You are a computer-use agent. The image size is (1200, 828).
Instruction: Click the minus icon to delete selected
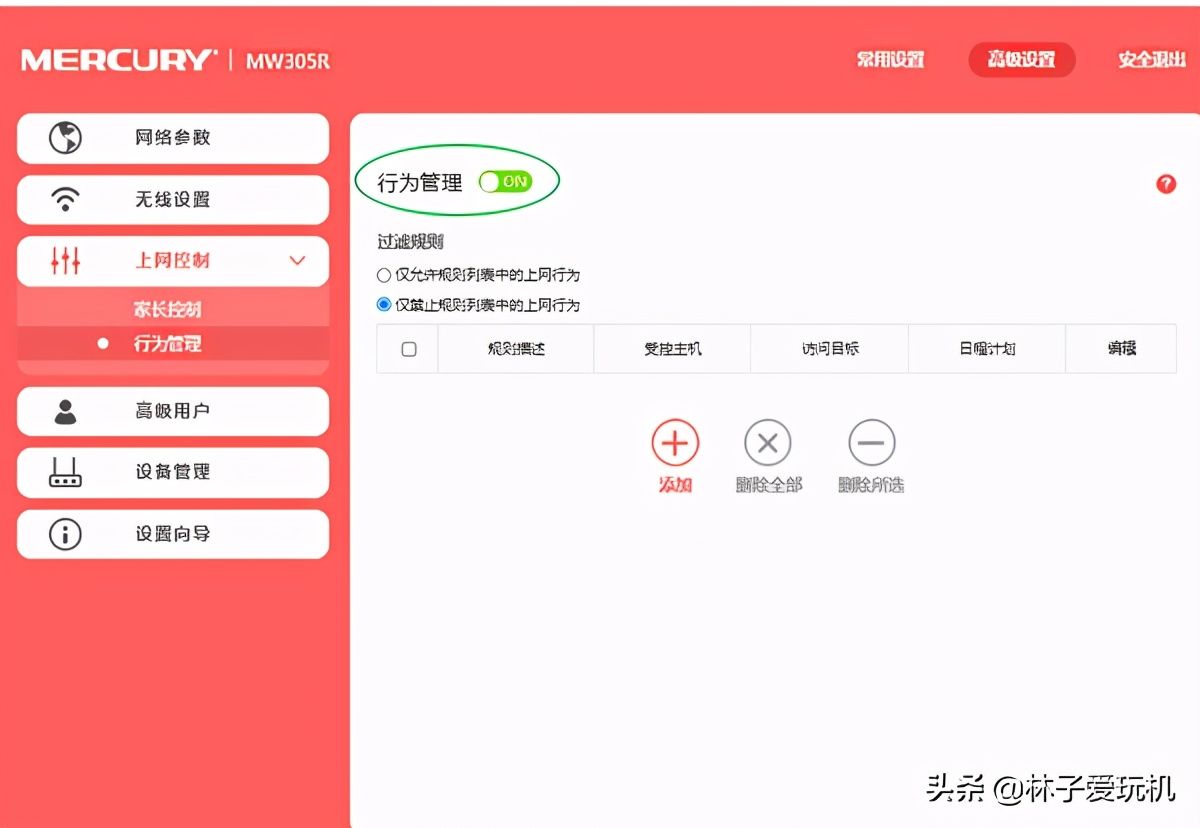pos(871,443)
